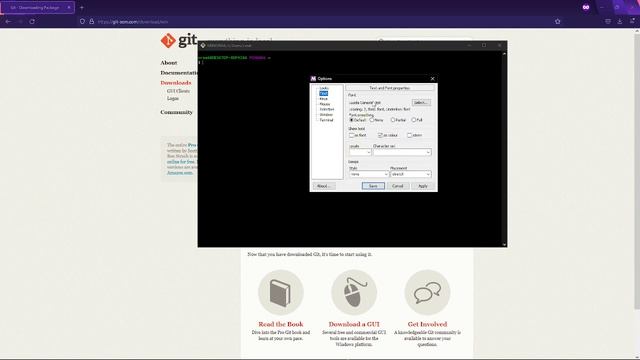Click the Options dialog title icon

313,78
